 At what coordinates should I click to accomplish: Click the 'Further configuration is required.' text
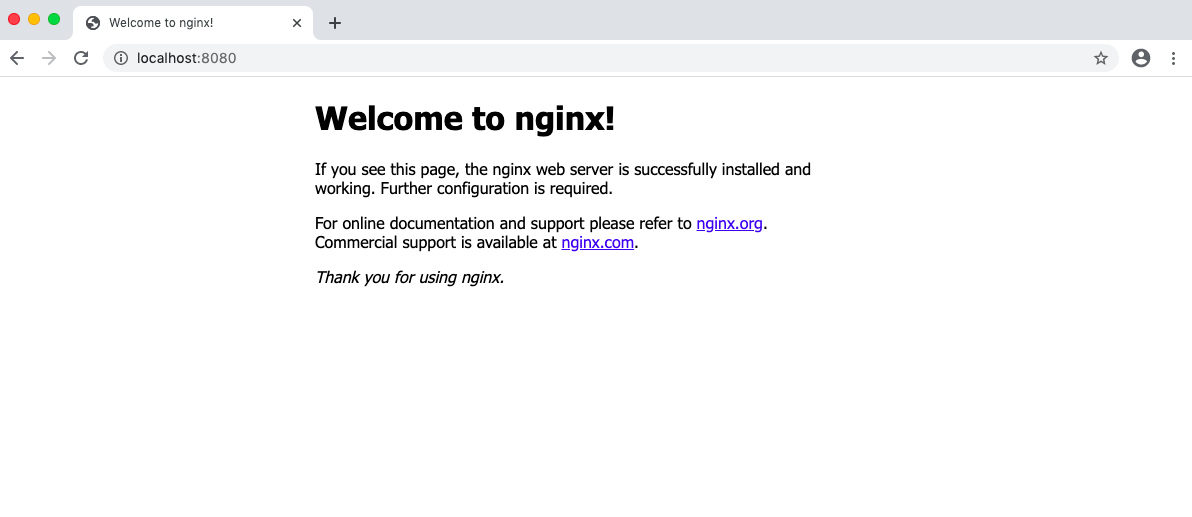tap(496, 188)
